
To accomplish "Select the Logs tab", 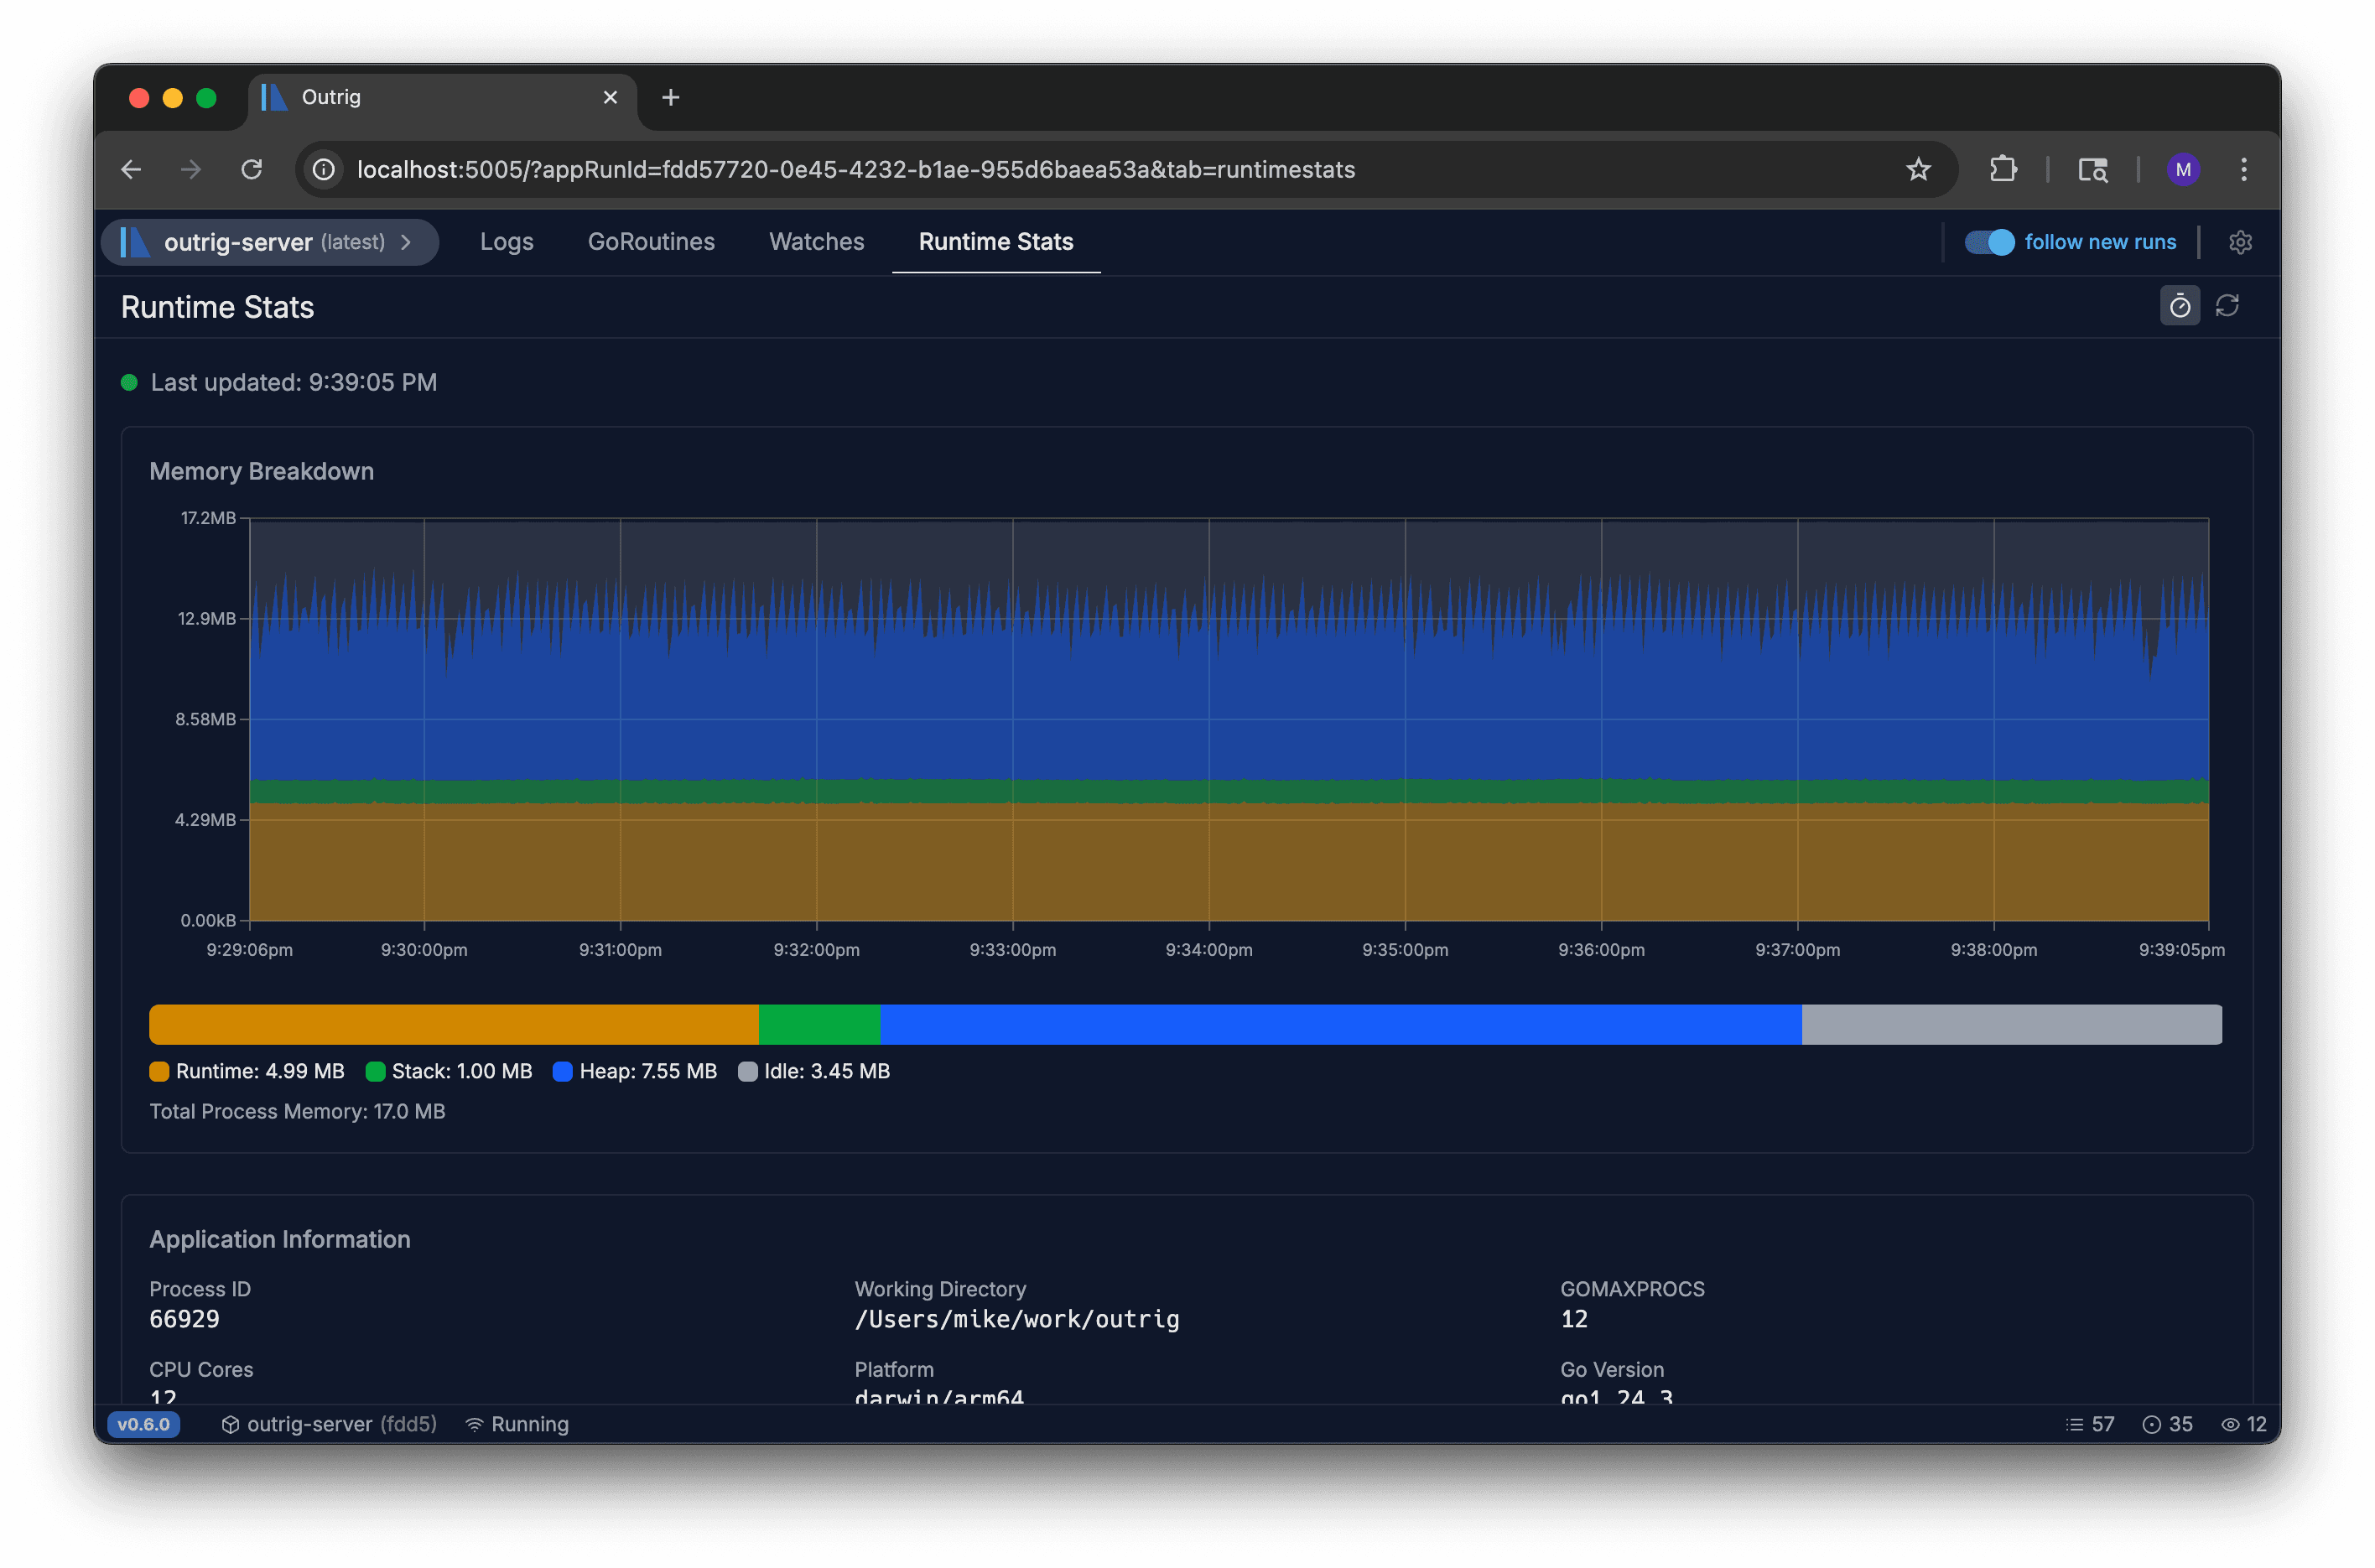I will 506,242.
